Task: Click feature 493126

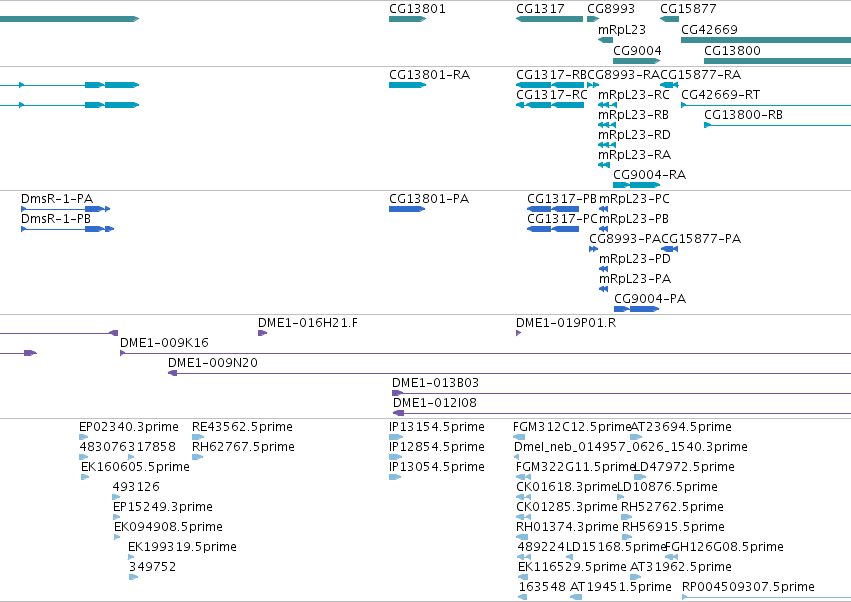Action: 117,497
